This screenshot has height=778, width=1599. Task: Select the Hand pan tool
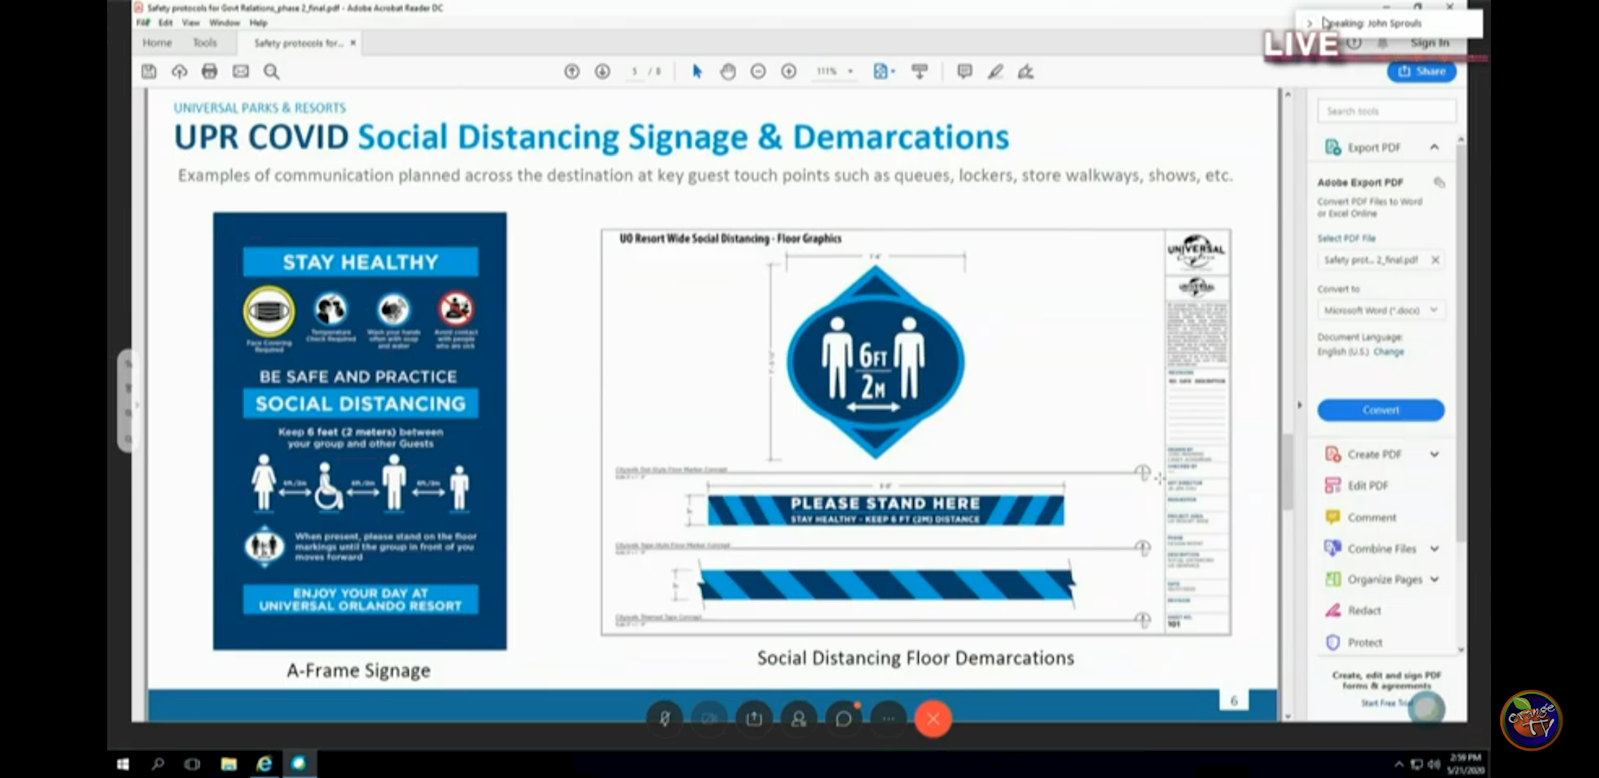point(728,71)
